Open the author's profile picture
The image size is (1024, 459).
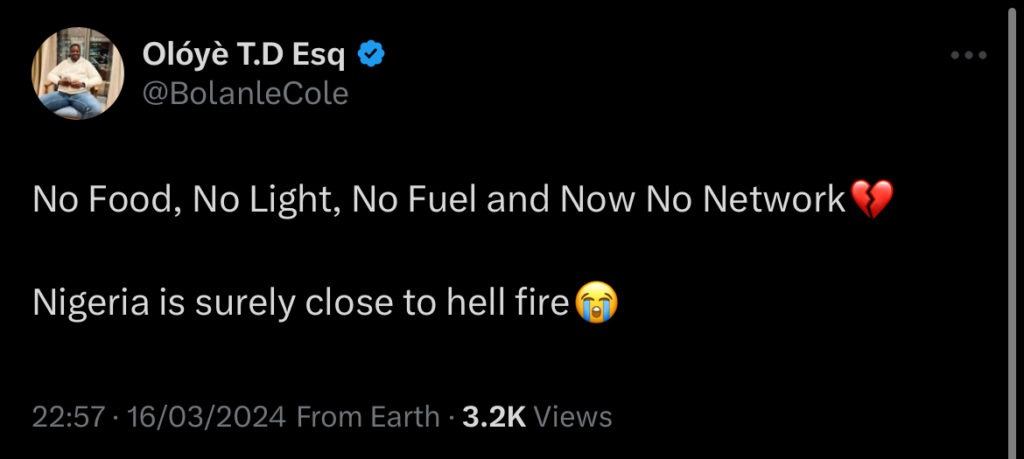pos(74,74)
